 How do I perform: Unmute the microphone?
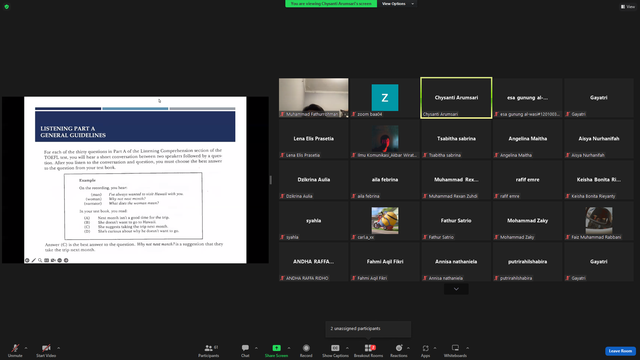(15, 350)
